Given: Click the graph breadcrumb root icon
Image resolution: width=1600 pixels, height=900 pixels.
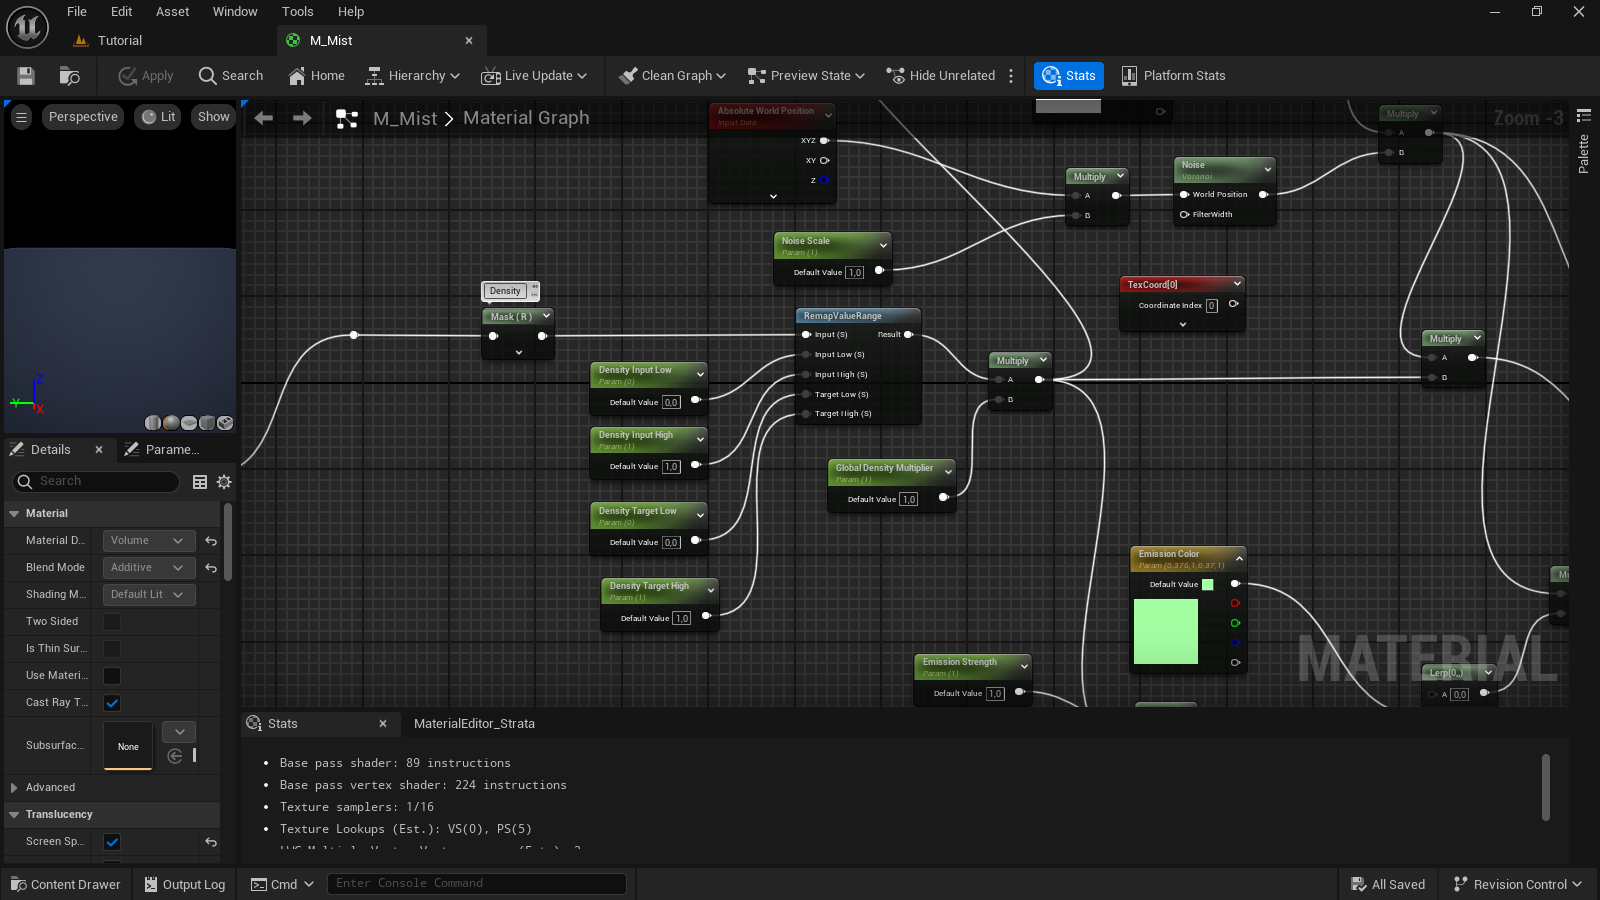Looking at the screenshot, I should [x=347, y=119].
